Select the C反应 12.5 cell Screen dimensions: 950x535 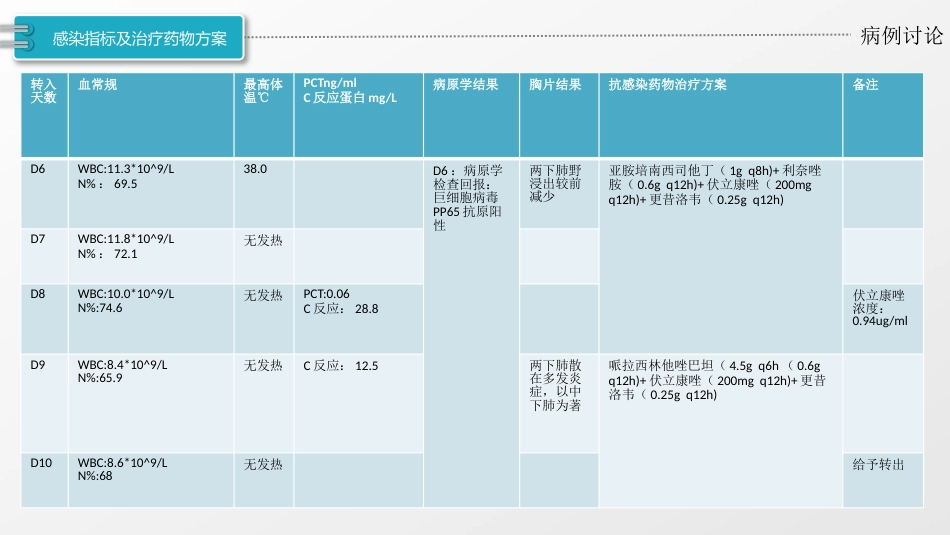coord(358,404)
